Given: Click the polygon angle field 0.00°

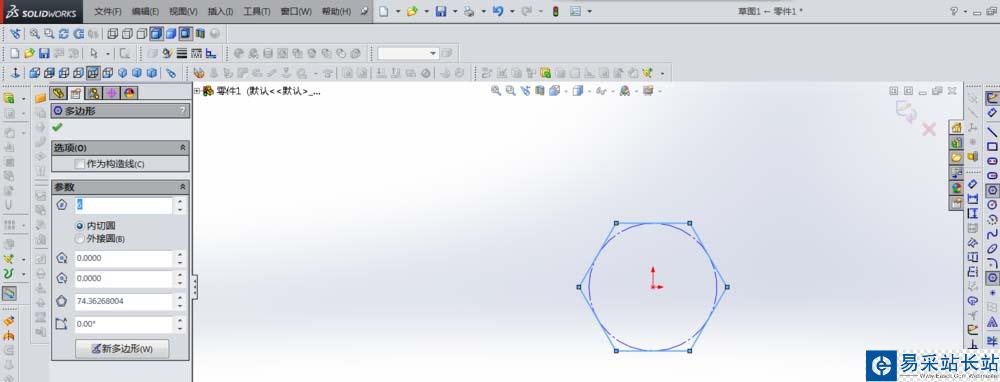Looking at the screenshot, I should (124, 324).
